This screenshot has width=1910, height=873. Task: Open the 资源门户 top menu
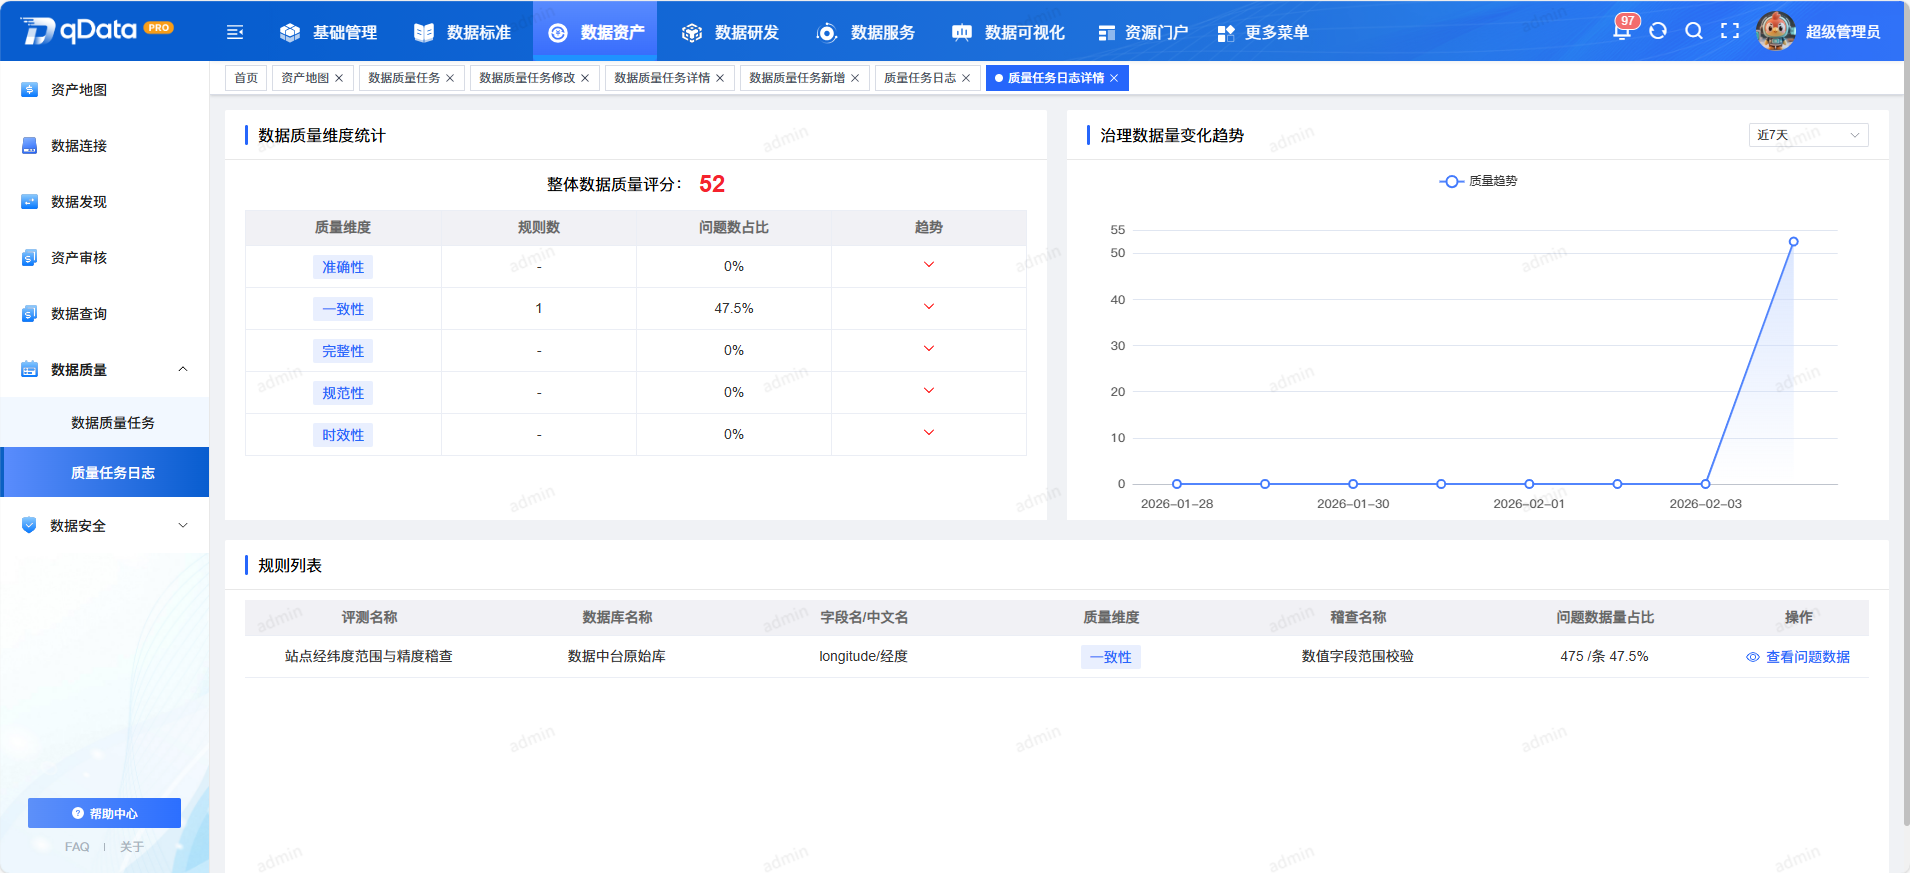1143,32
